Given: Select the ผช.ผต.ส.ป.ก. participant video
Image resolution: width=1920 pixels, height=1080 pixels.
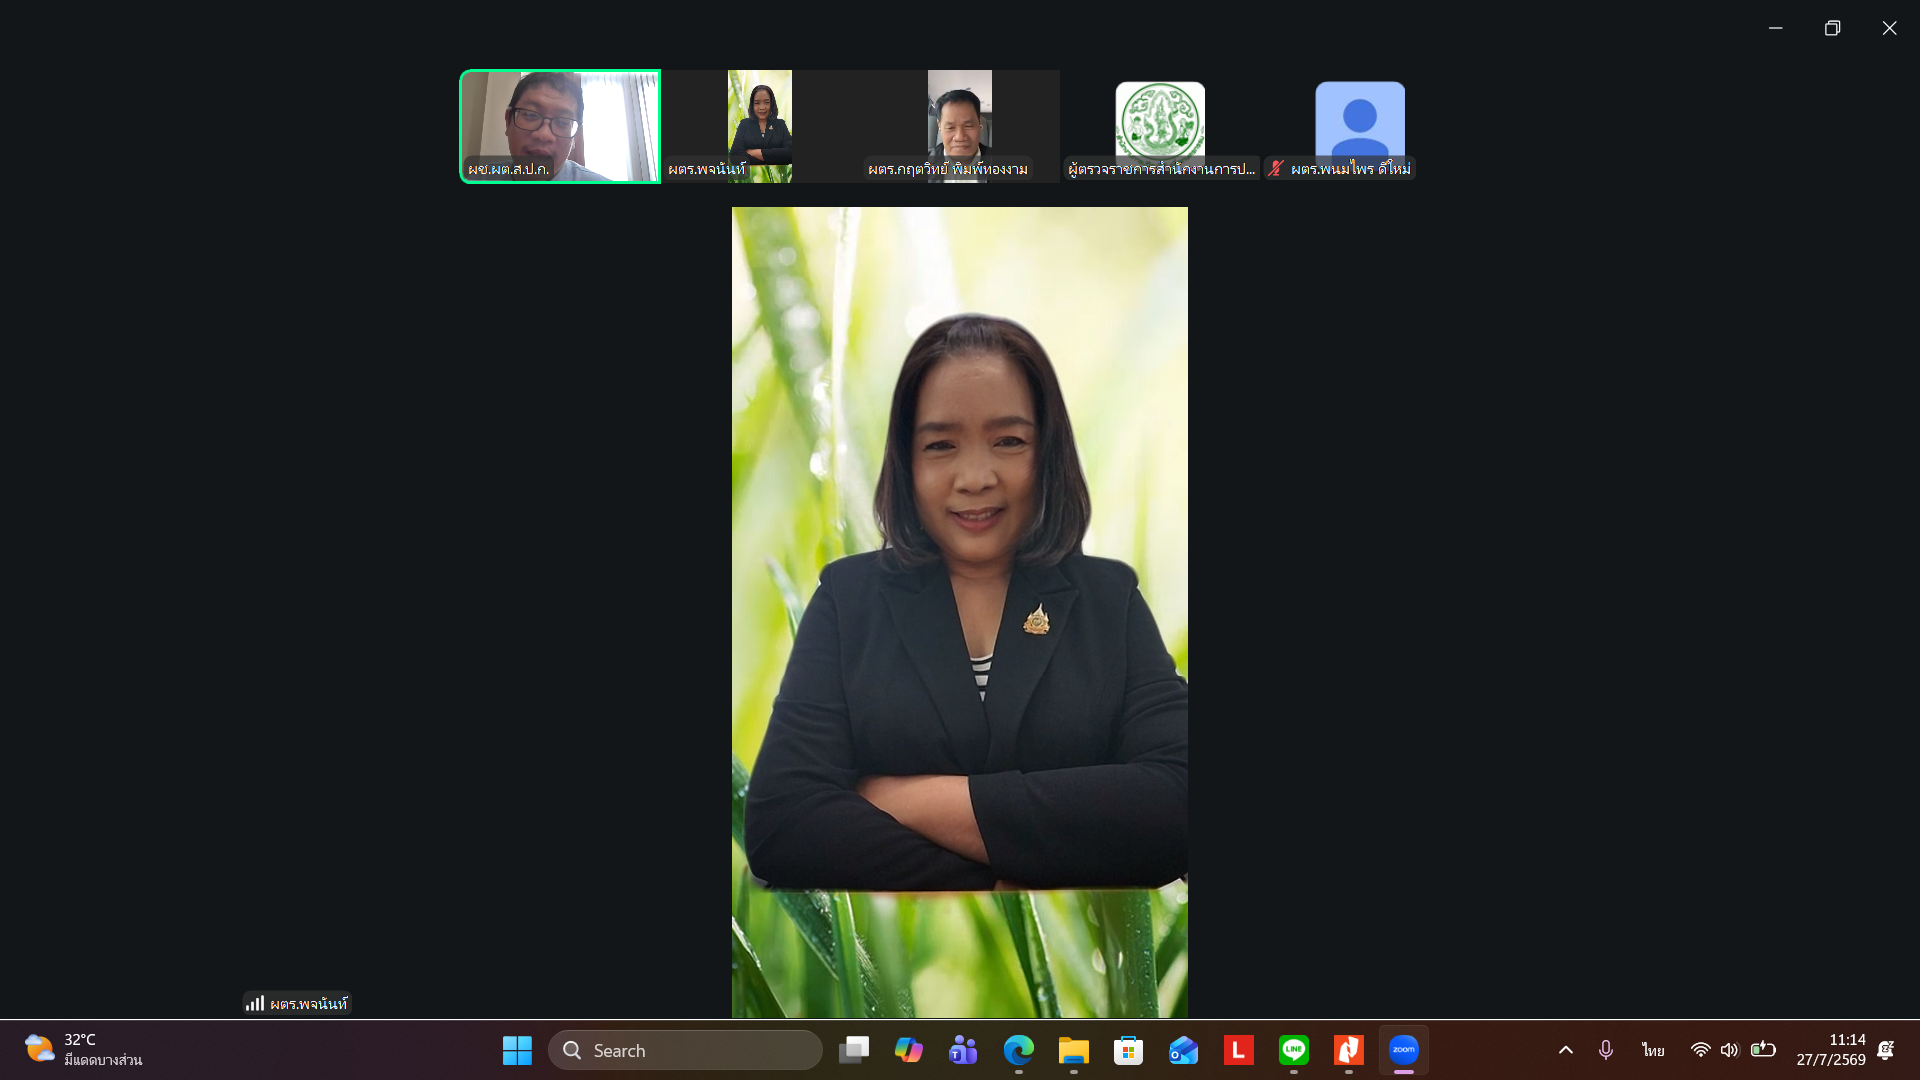Looking at the screenshot, I should point(560,126).
